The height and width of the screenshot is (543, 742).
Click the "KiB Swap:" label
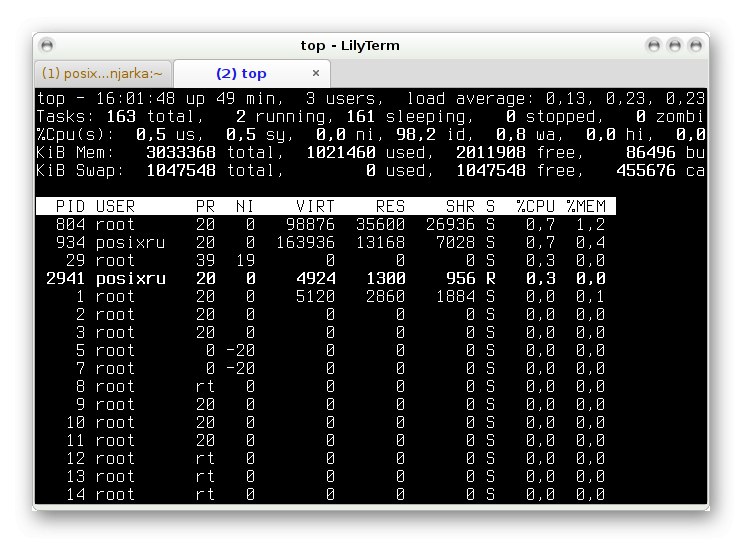[x=80, y=170]
